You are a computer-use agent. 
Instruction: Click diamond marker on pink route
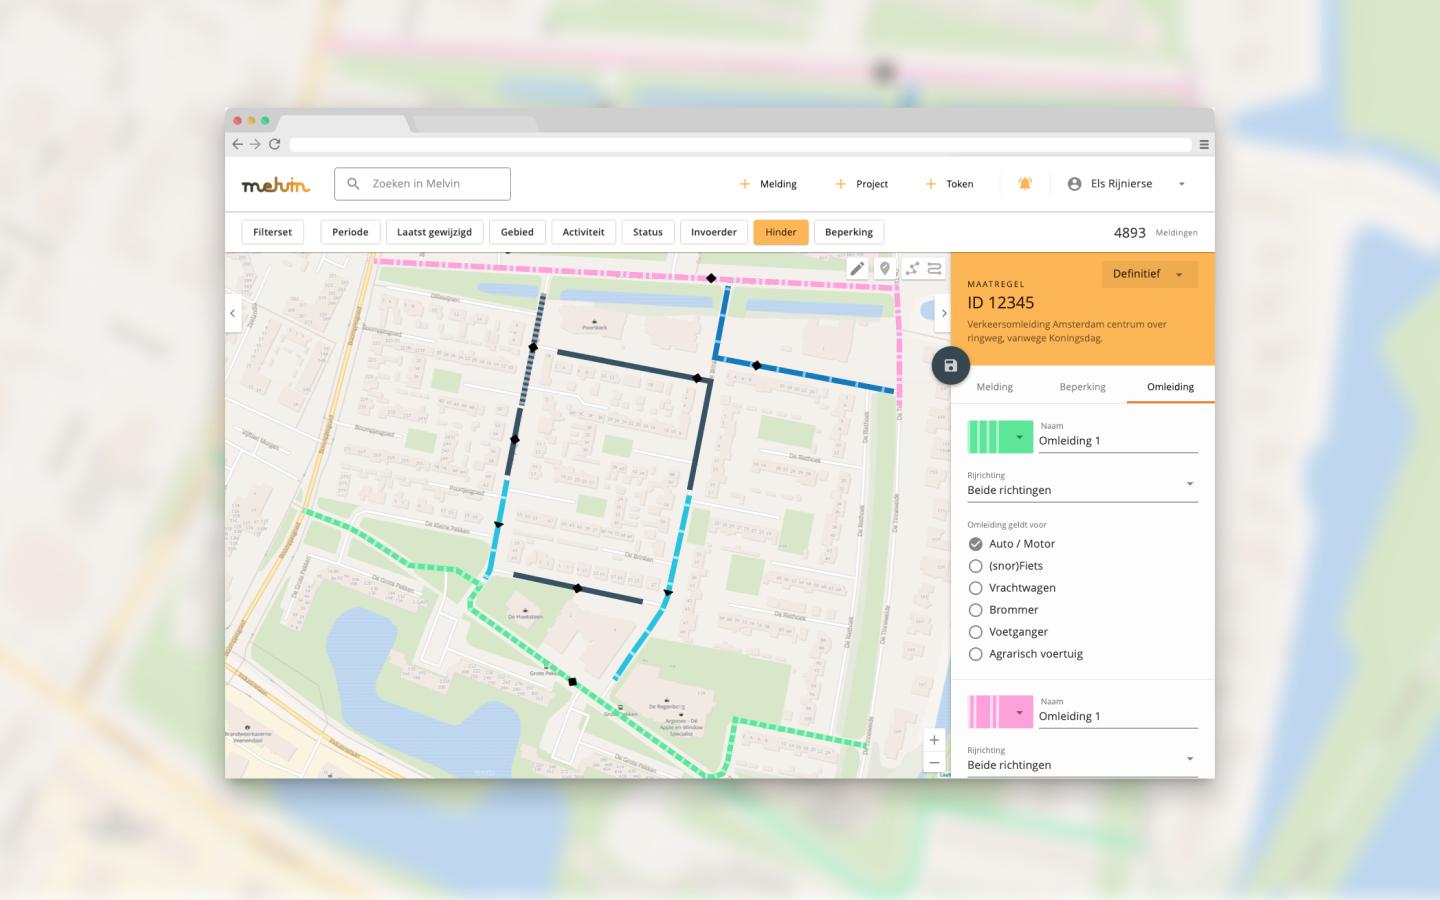coord(711,278)
